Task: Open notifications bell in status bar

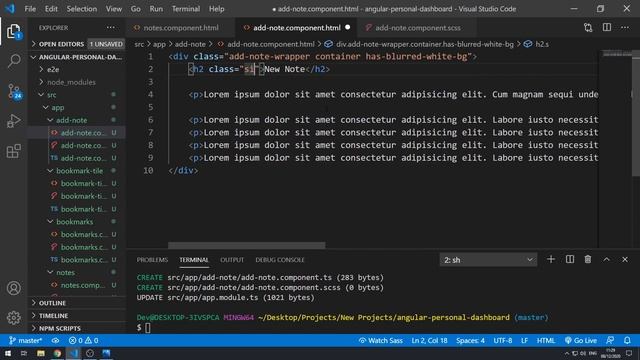Action: coord(627,340)
